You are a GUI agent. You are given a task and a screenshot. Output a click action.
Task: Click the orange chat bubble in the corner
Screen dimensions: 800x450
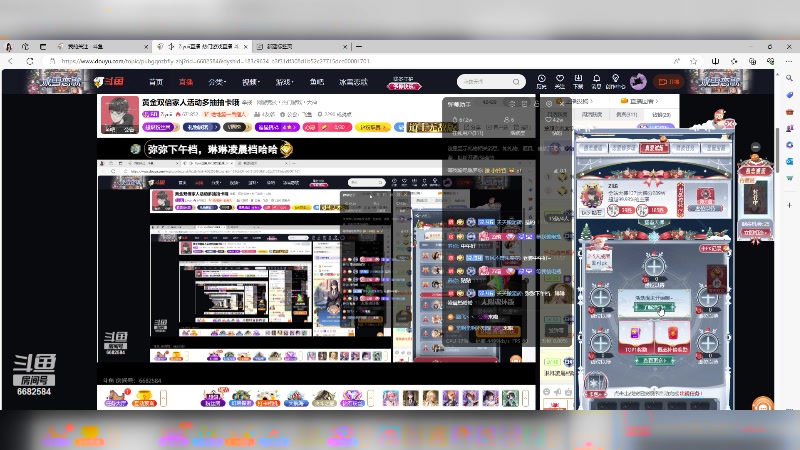(763, 405)
